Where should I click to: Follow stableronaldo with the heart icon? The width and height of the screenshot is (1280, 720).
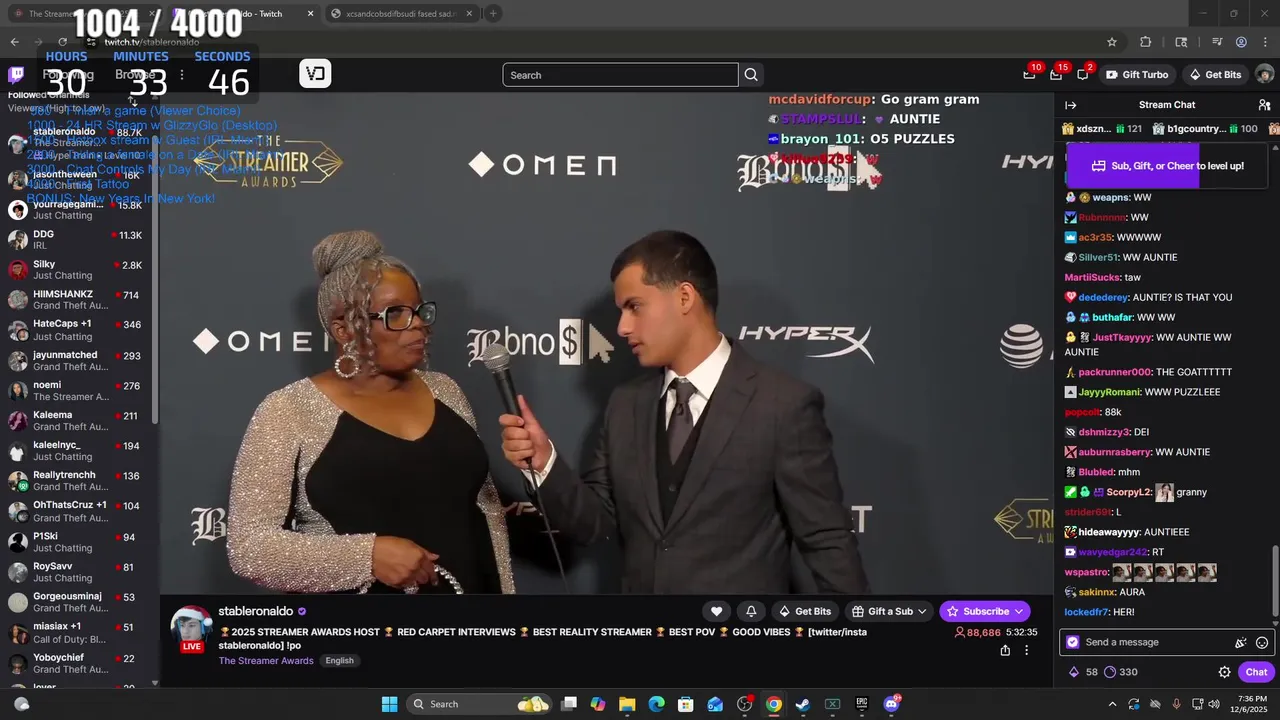coord(716,611)
